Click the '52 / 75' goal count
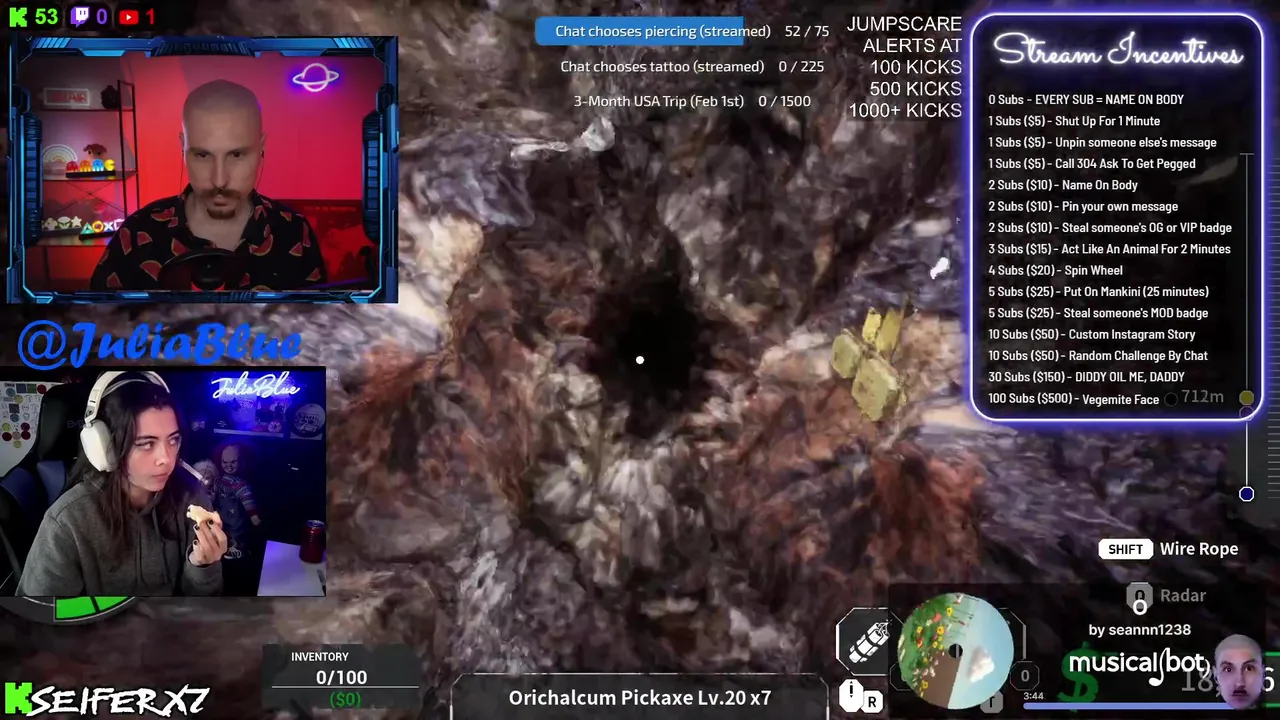1280x720 pixels. click(x=807, y=31)
